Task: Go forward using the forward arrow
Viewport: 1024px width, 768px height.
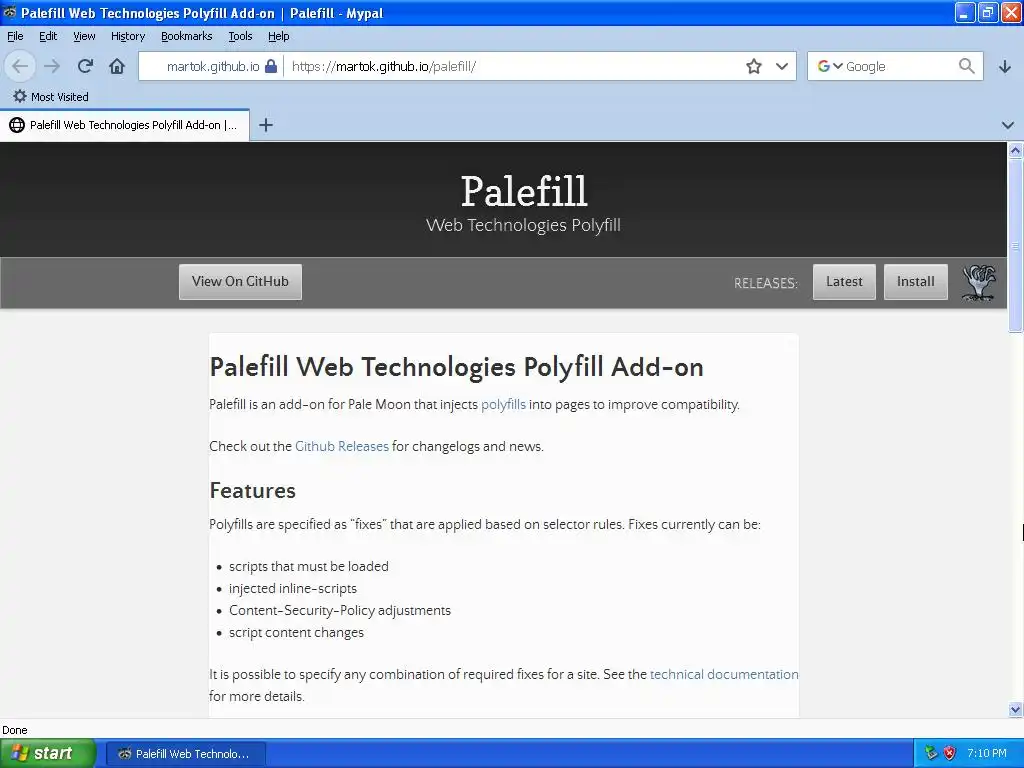Action: click(52, 66)
